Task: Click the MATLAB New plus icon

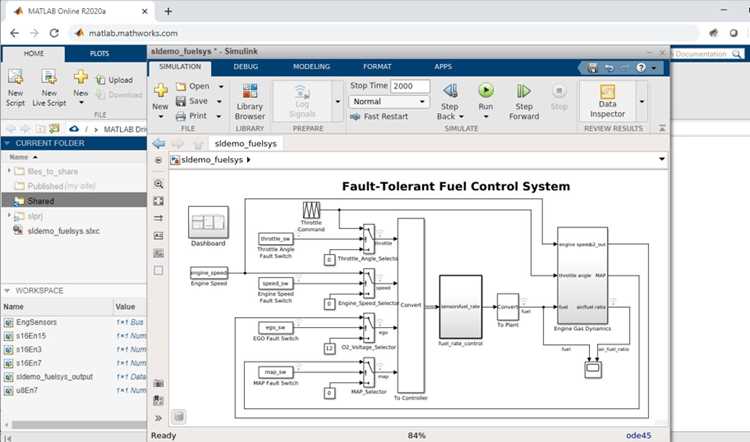Action: [x=81, y=77]
